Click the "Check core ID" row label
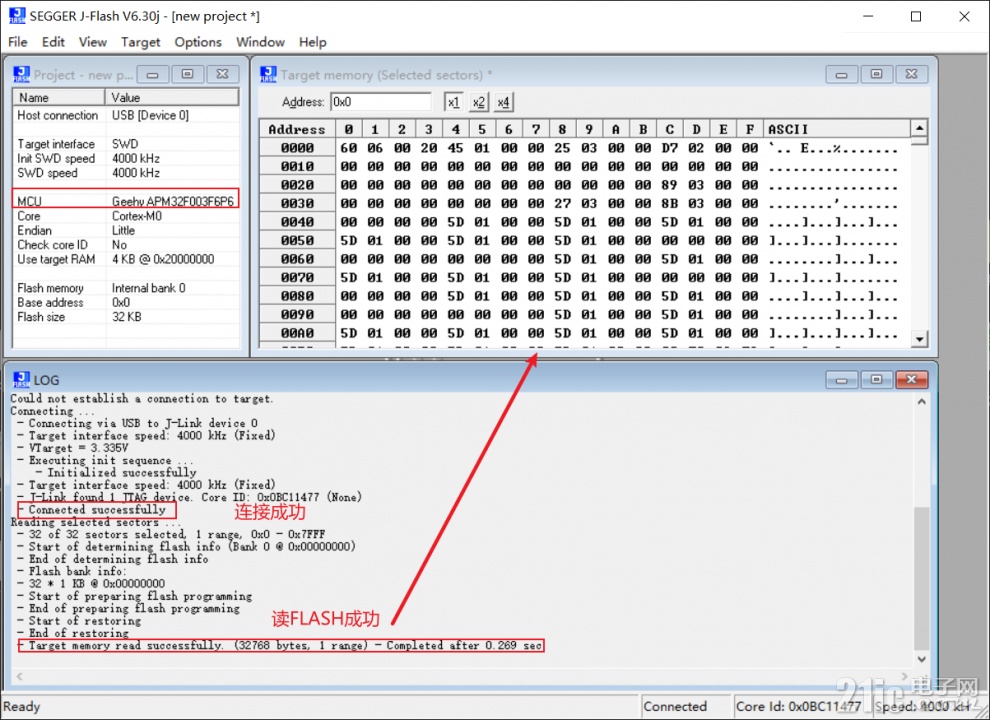The image size is (990, 720). pyautogui.click(x=52, y=244)
